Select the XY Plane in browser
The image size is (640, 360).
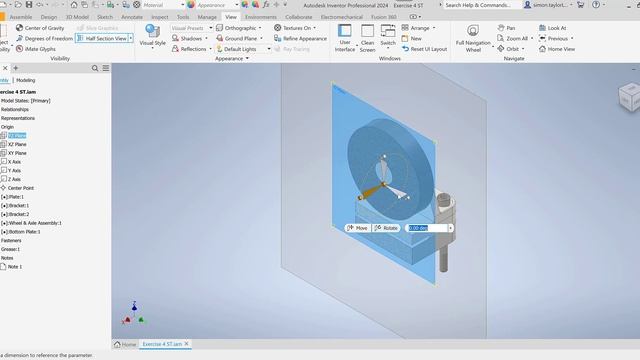[x=17, y=153]
